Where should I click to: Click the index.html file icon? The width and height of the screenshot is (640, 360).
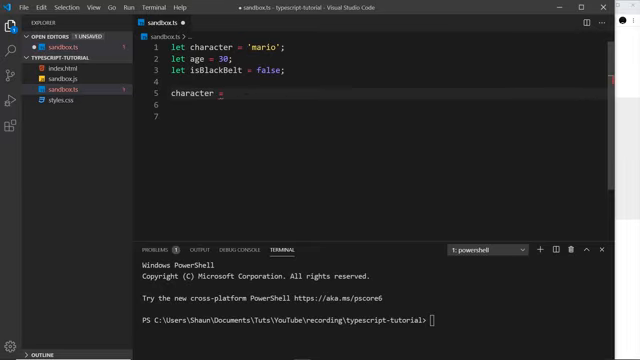pos(42,68)
